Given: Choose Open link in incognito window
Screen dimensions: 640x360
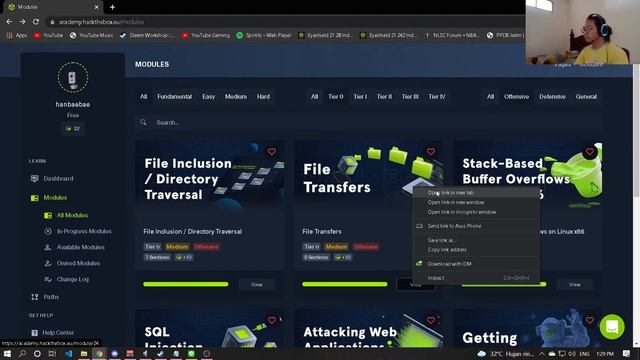Looking at the screenshot, I should click(476, 212).
